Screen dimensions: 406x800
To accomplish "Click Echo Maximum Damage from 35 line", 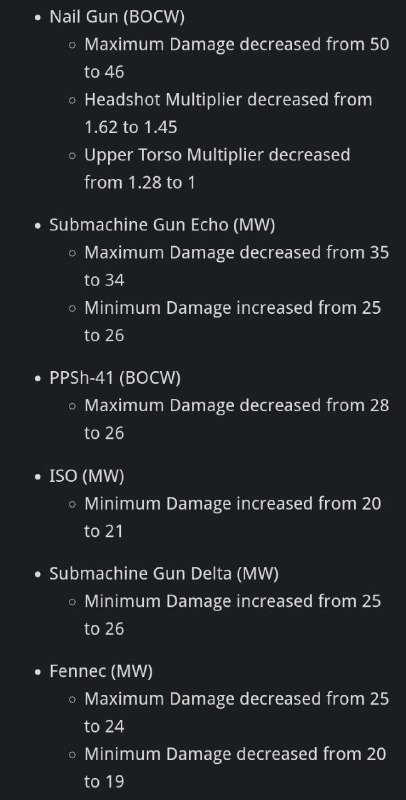I will 237,266.
